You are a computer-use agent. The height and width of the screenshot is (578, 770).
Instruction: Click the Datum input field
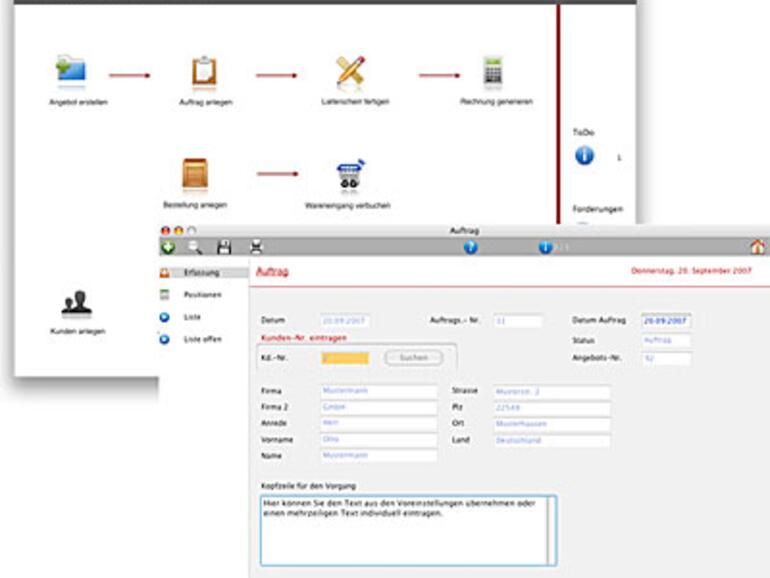pos(345,321)
